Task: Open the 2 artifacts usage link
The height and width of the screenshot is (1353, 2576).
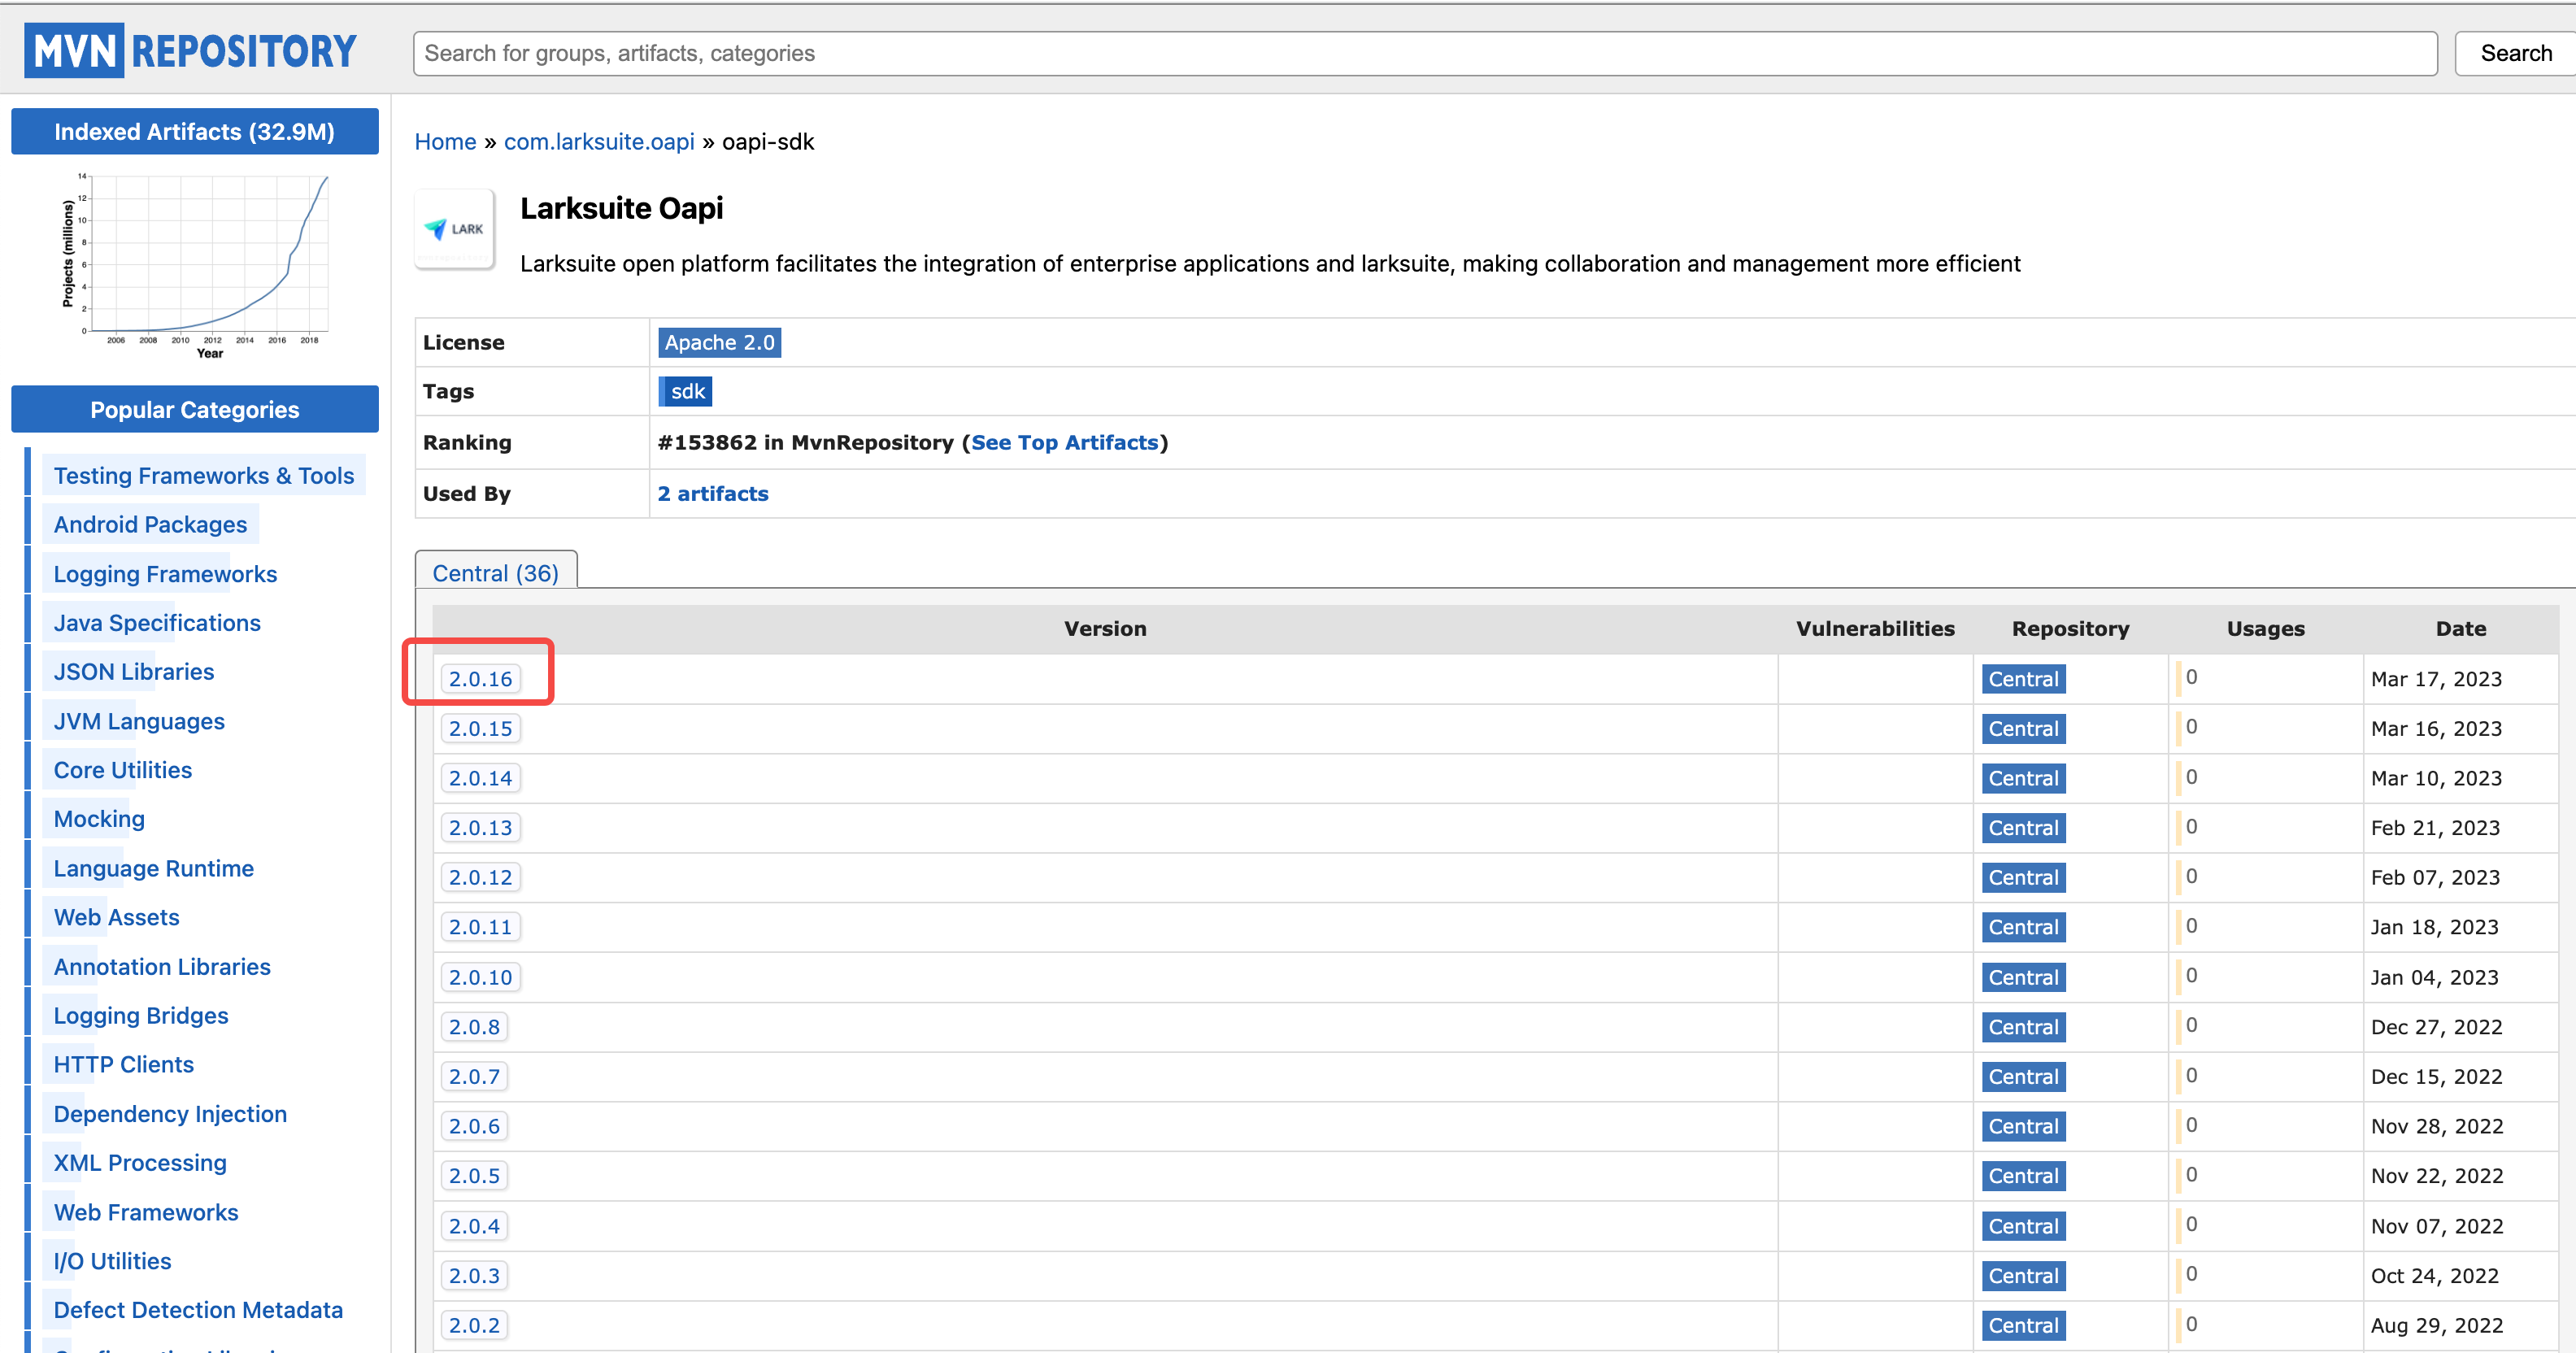Action: tap(713, 493)
